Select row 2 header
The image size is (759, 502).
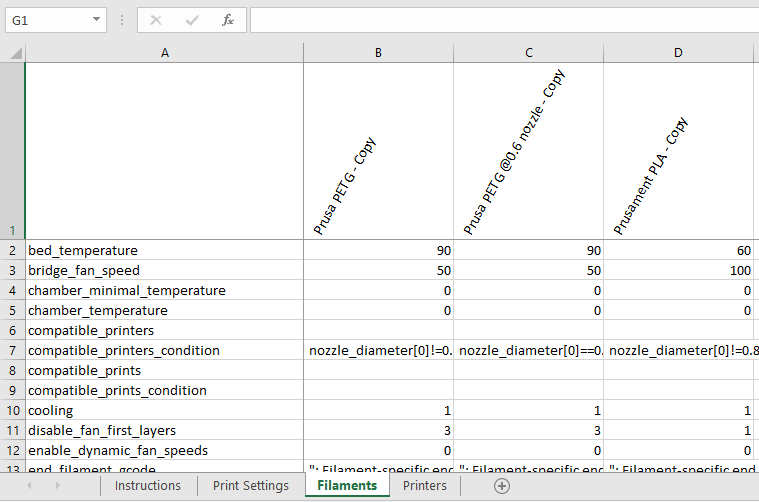(13, 250)
